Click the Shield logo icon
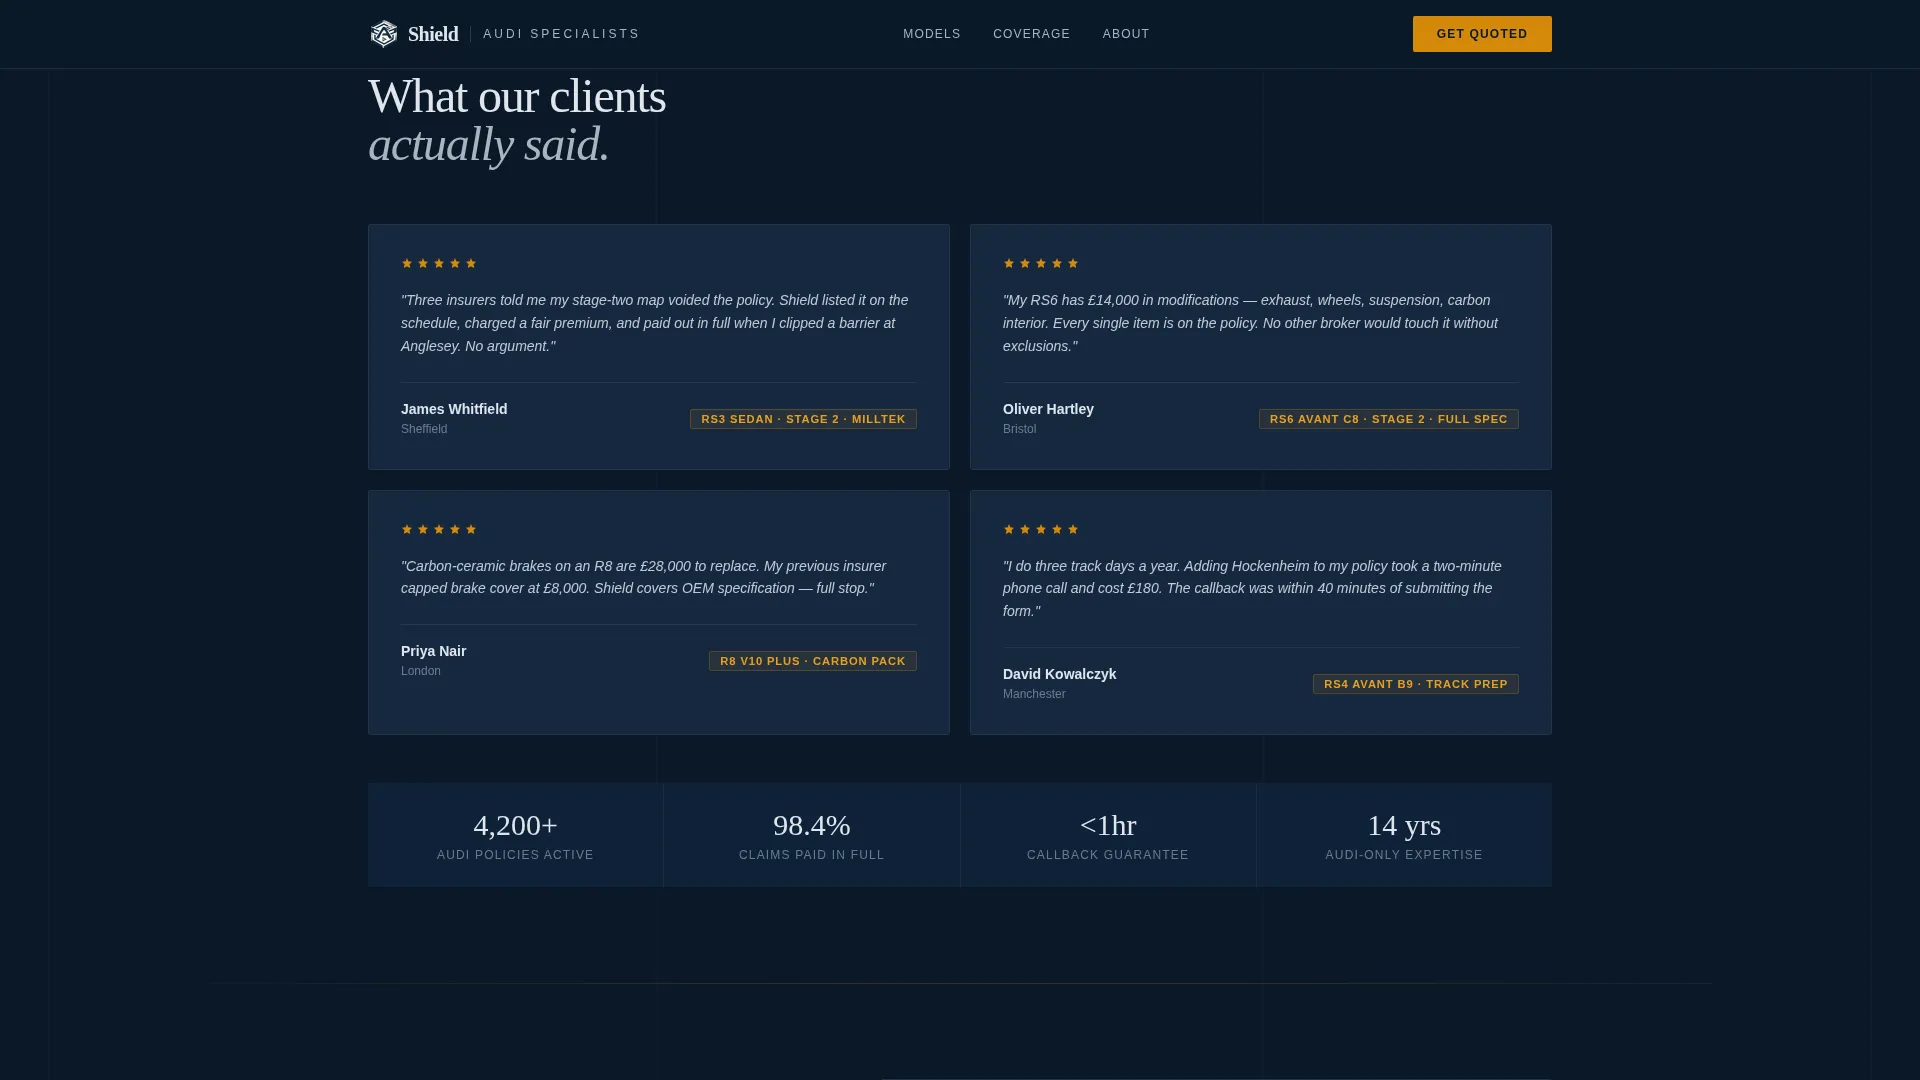Screen dimensions: 1920x1080 tap(384, 34)
